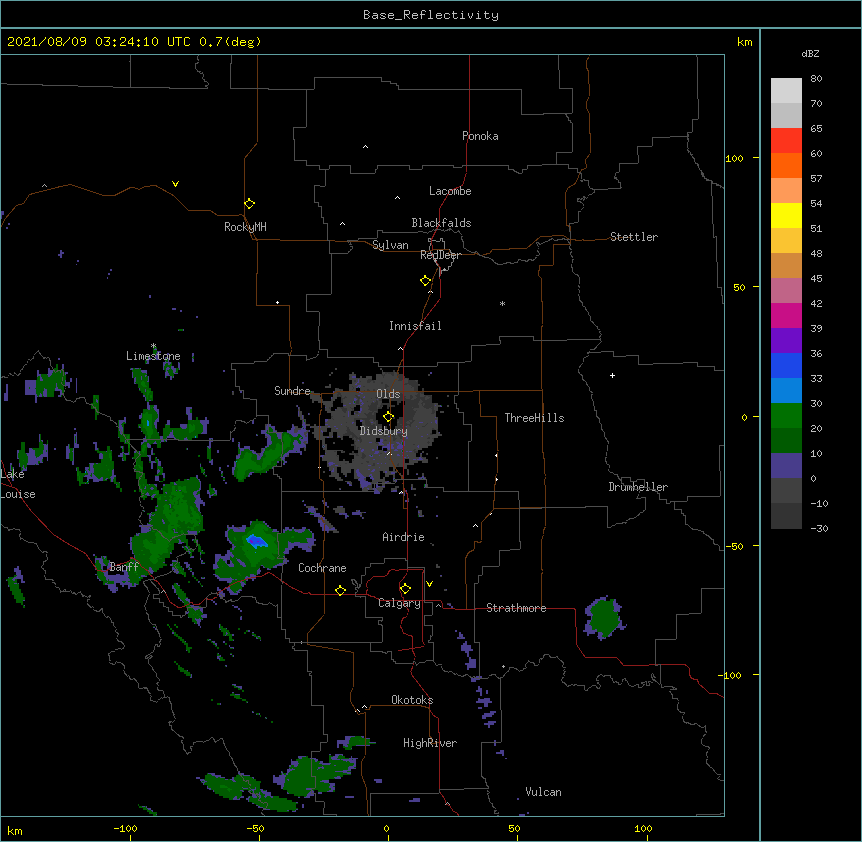Click the blue storm core north of Cochrane
Image resolution: width=862 pixels, height=842 pixels.
pos(257,541)
